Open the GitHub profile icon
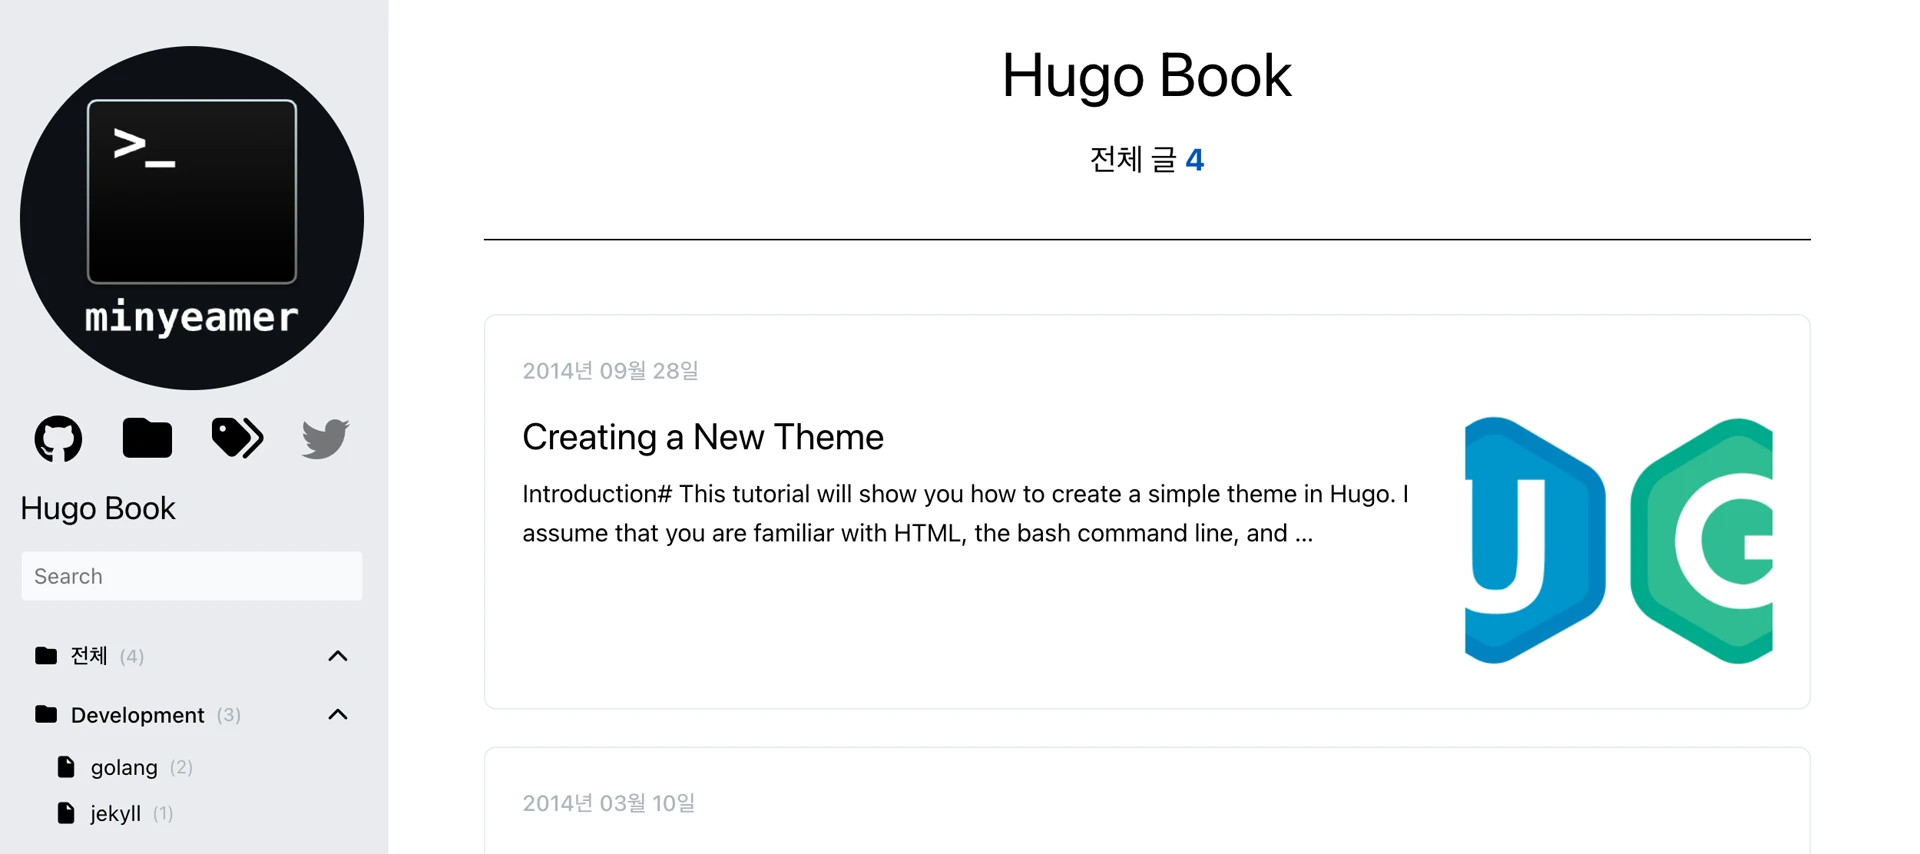The image size is (1920, 854). point(58,438)
